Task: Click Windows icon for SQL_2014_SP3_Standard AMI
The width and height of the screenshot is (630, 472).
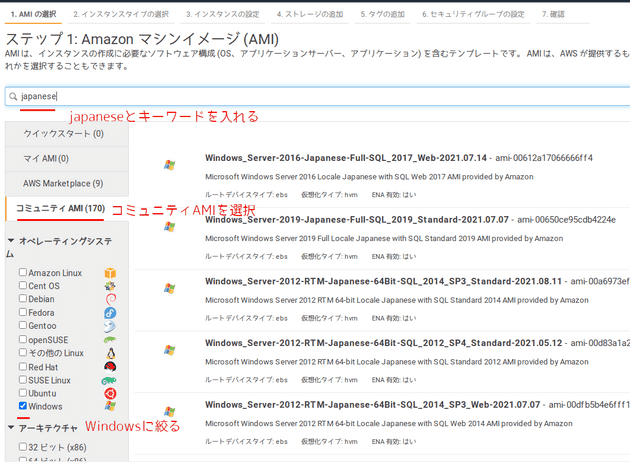Action: pos(169,288)
